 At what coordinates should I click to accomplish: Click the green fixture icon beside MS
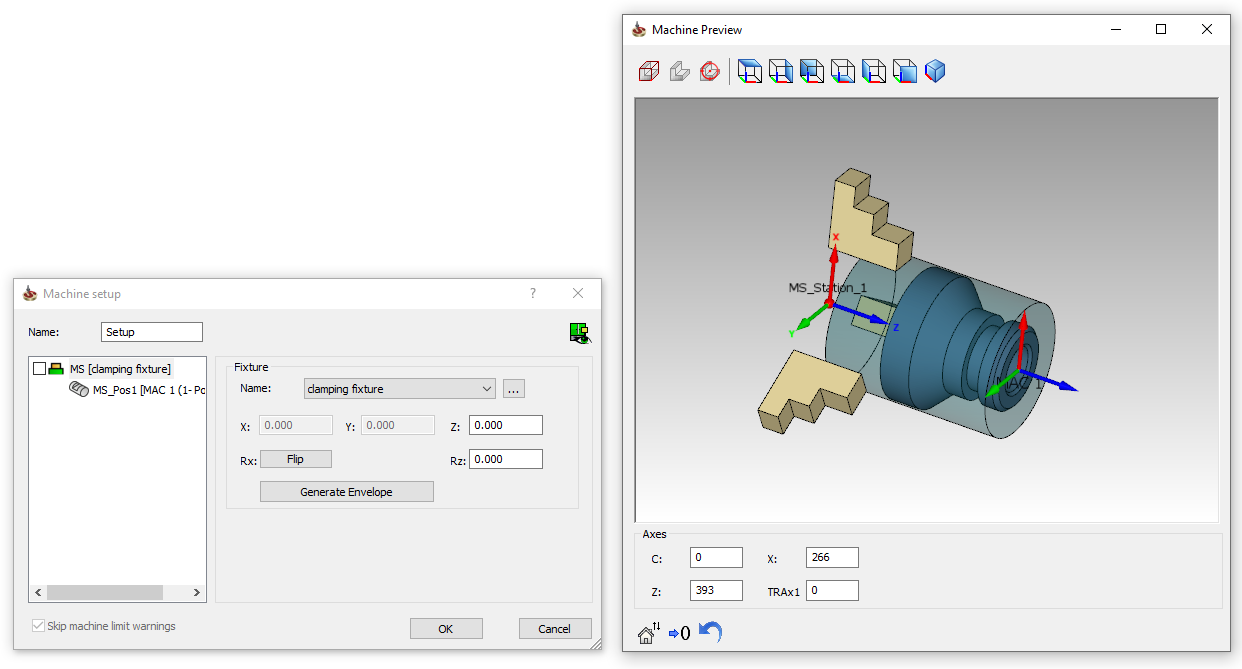(57, 369)
